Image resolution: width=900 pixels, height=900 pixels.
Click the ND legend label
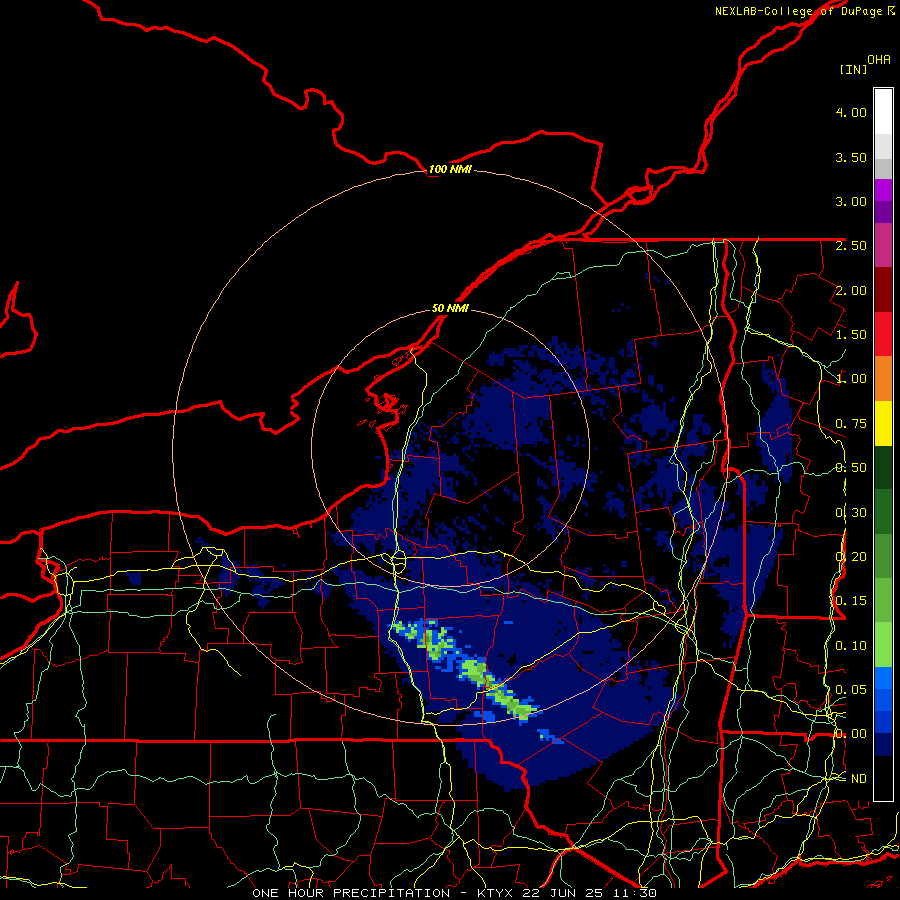click(859, 779)
